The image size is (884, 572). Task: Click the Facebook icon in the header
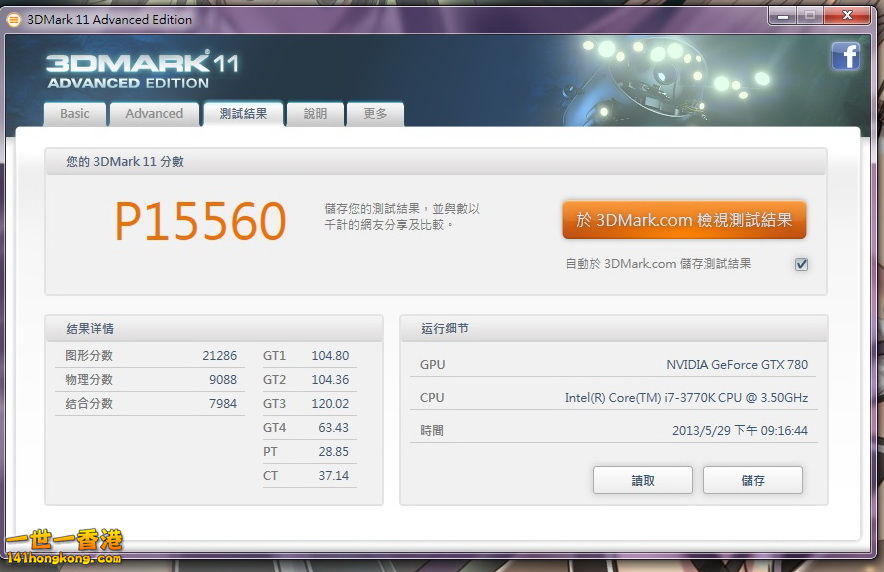click(846, 56)
